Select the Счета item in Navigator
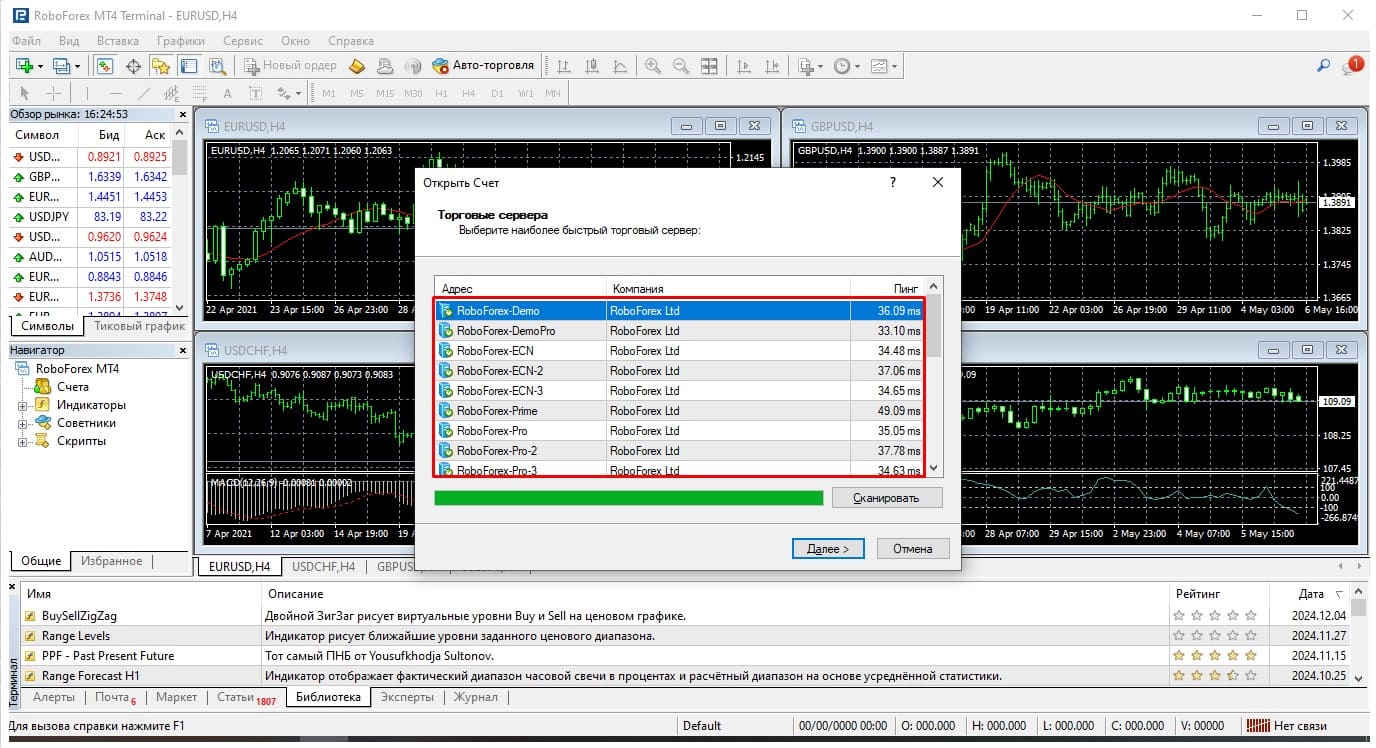Viewport: 1376px width, 748px height. coord(72,387)
